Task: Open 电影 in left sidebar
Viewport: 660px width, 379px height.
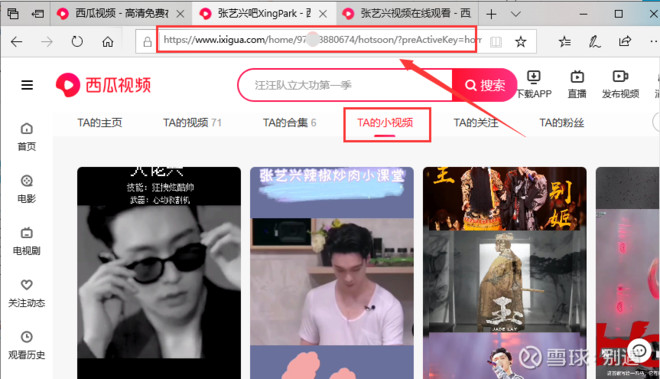Action: point(27,189)
